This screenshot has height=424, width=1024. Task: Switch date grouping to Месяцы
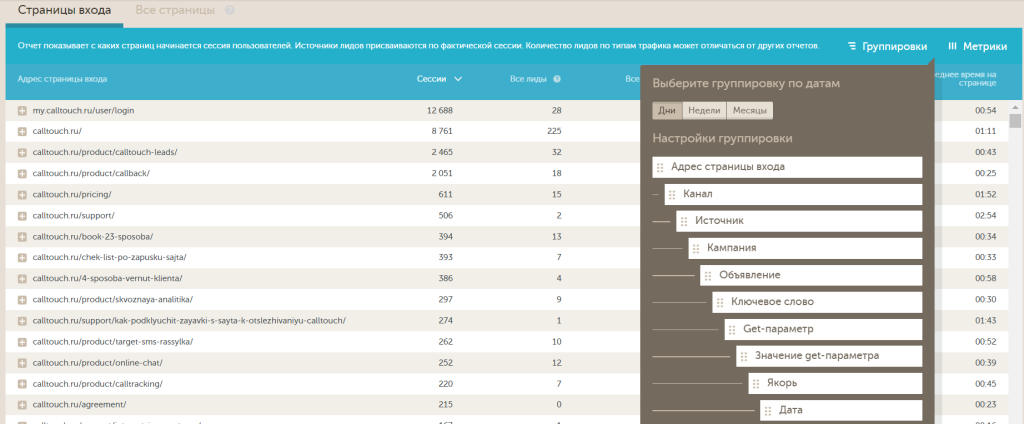pyautogui.click(x=749, y=110)
